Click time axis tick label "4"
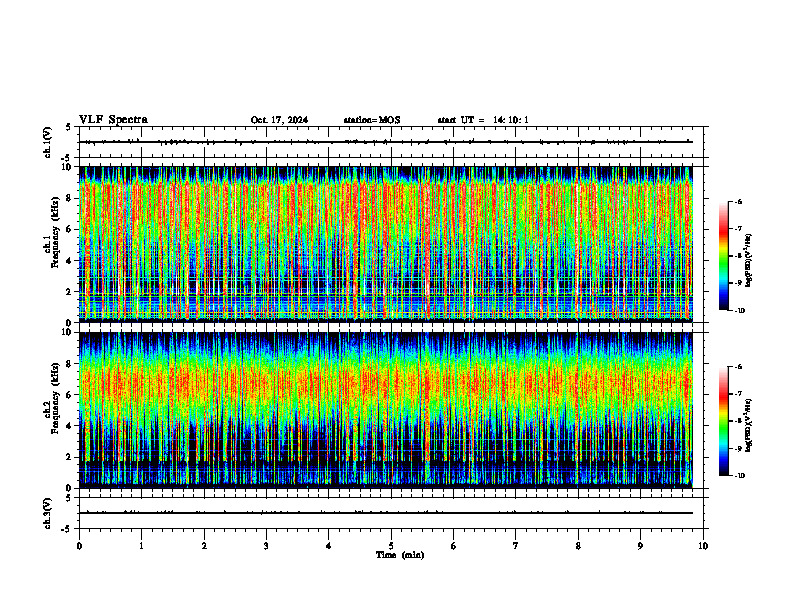Viewport: 792px width, 612px height. [329, 546]
